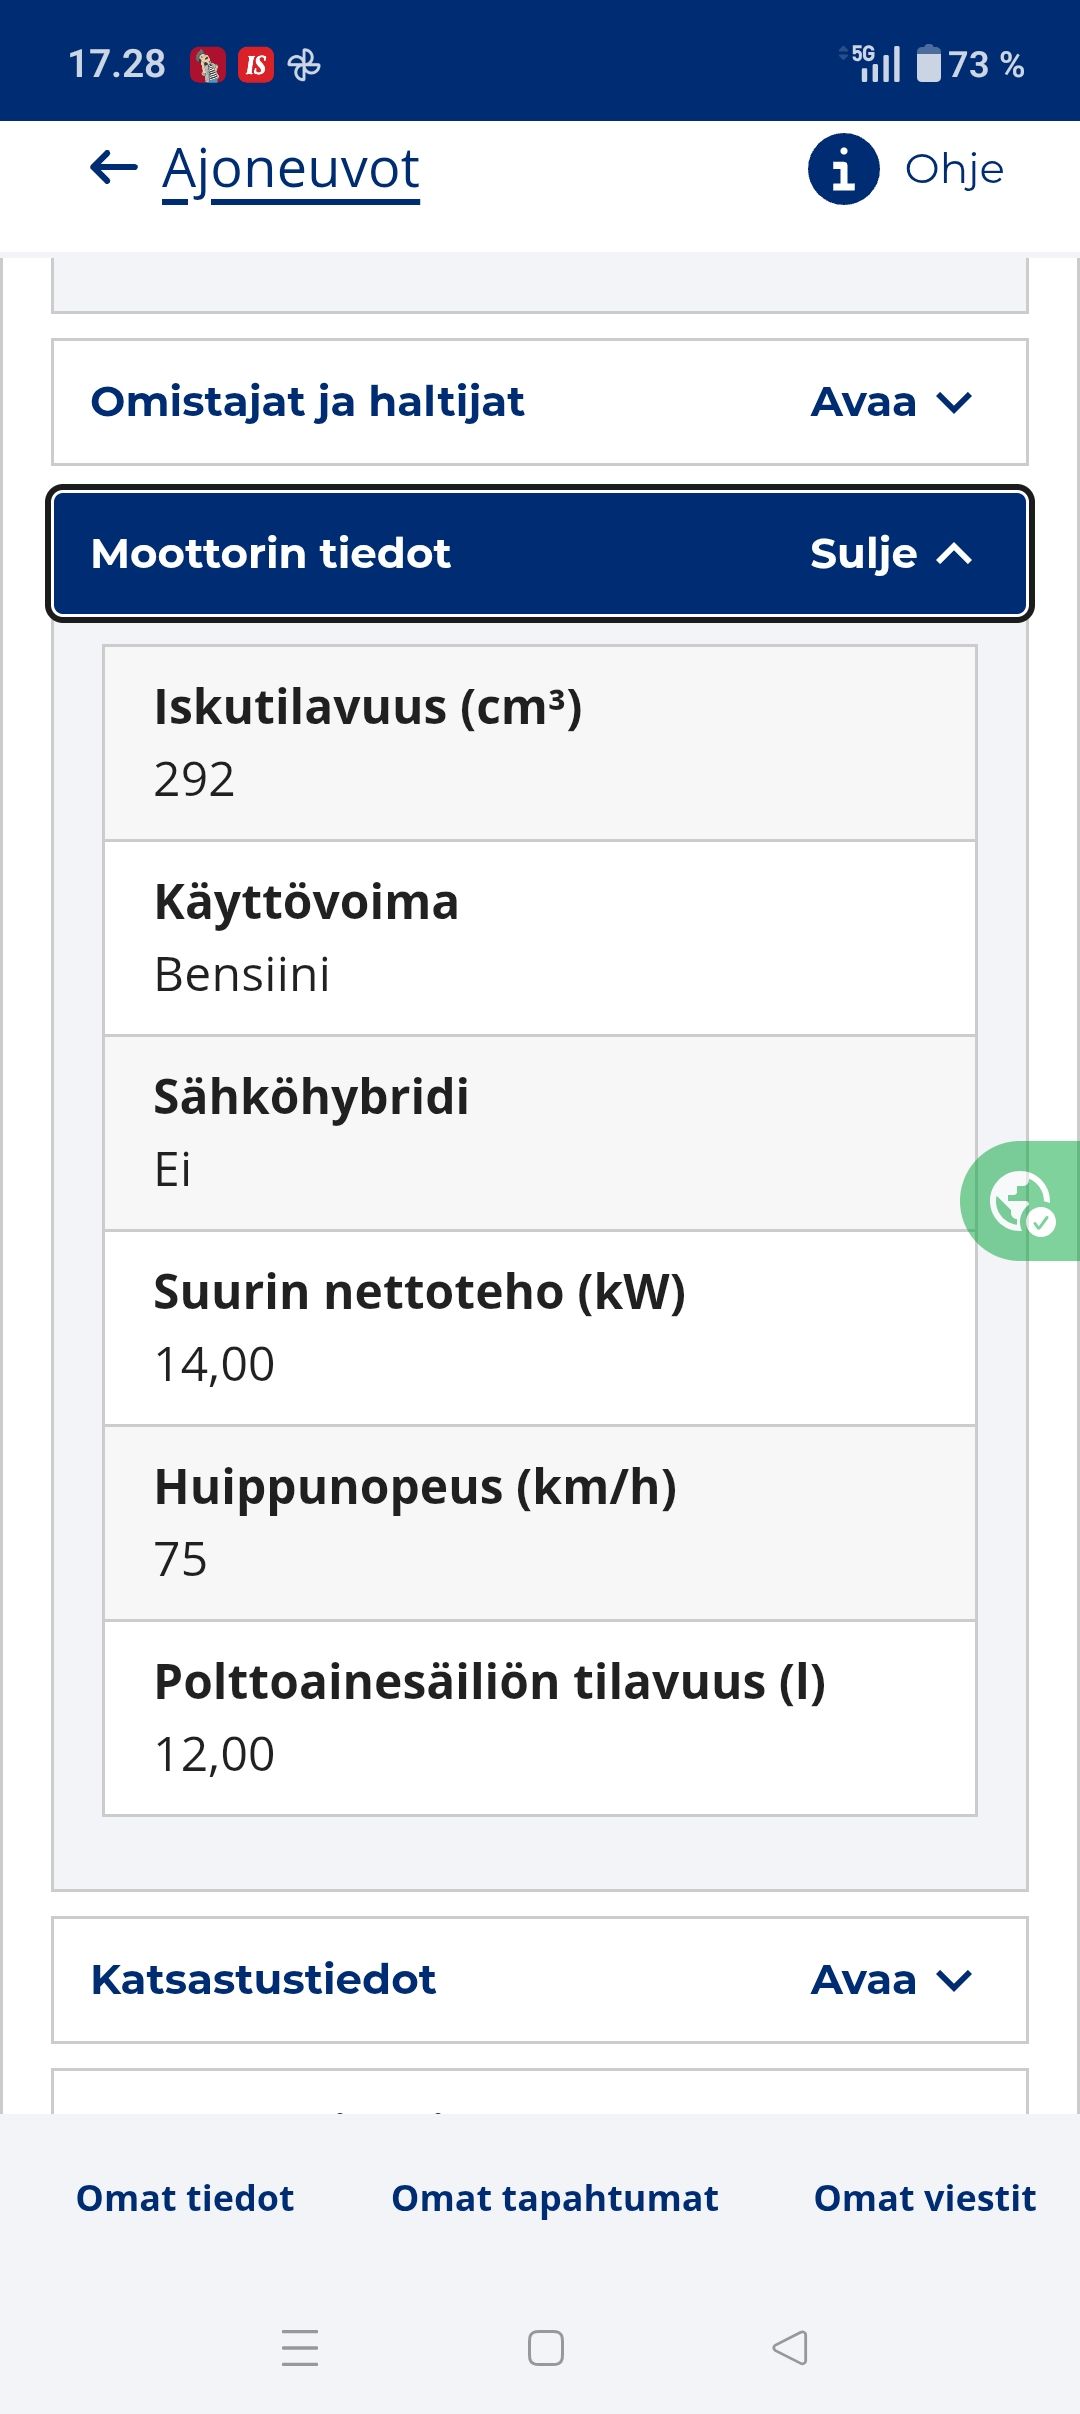1080x2414 pixels.
Task: Tap the back arrow icon
Action: point(114,168)
